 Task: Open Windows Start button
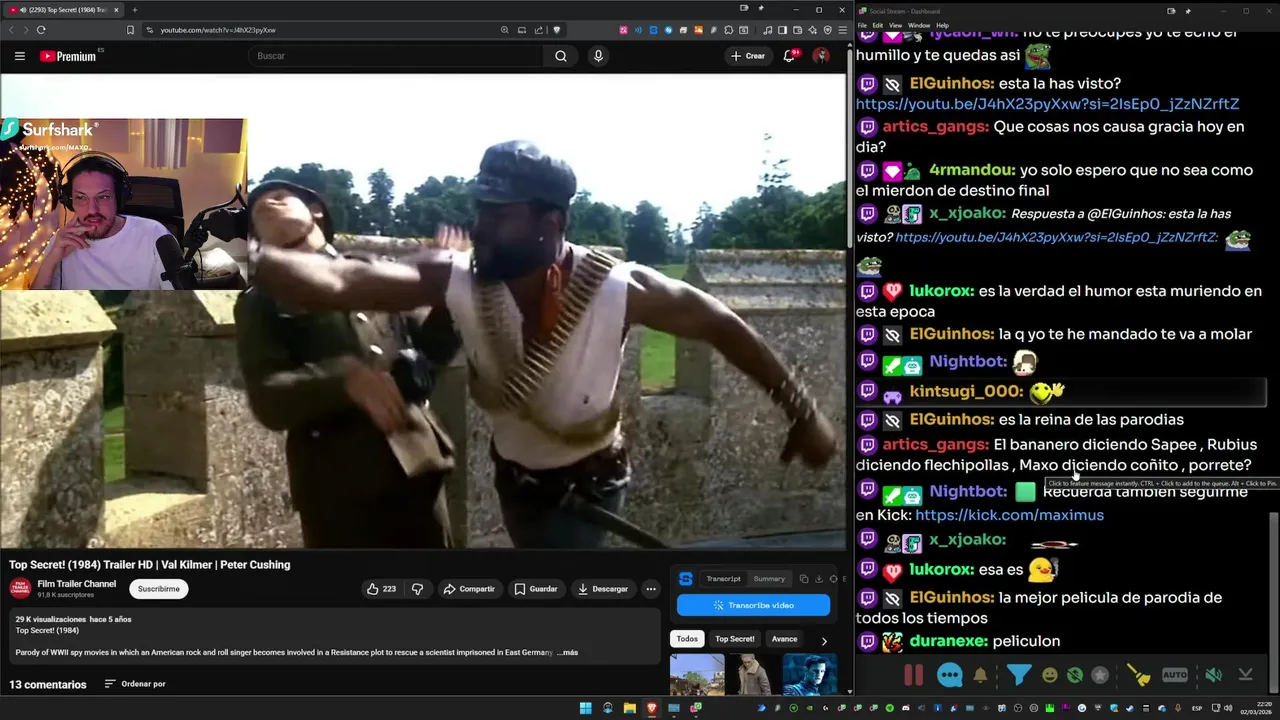(x=585, y=708)
